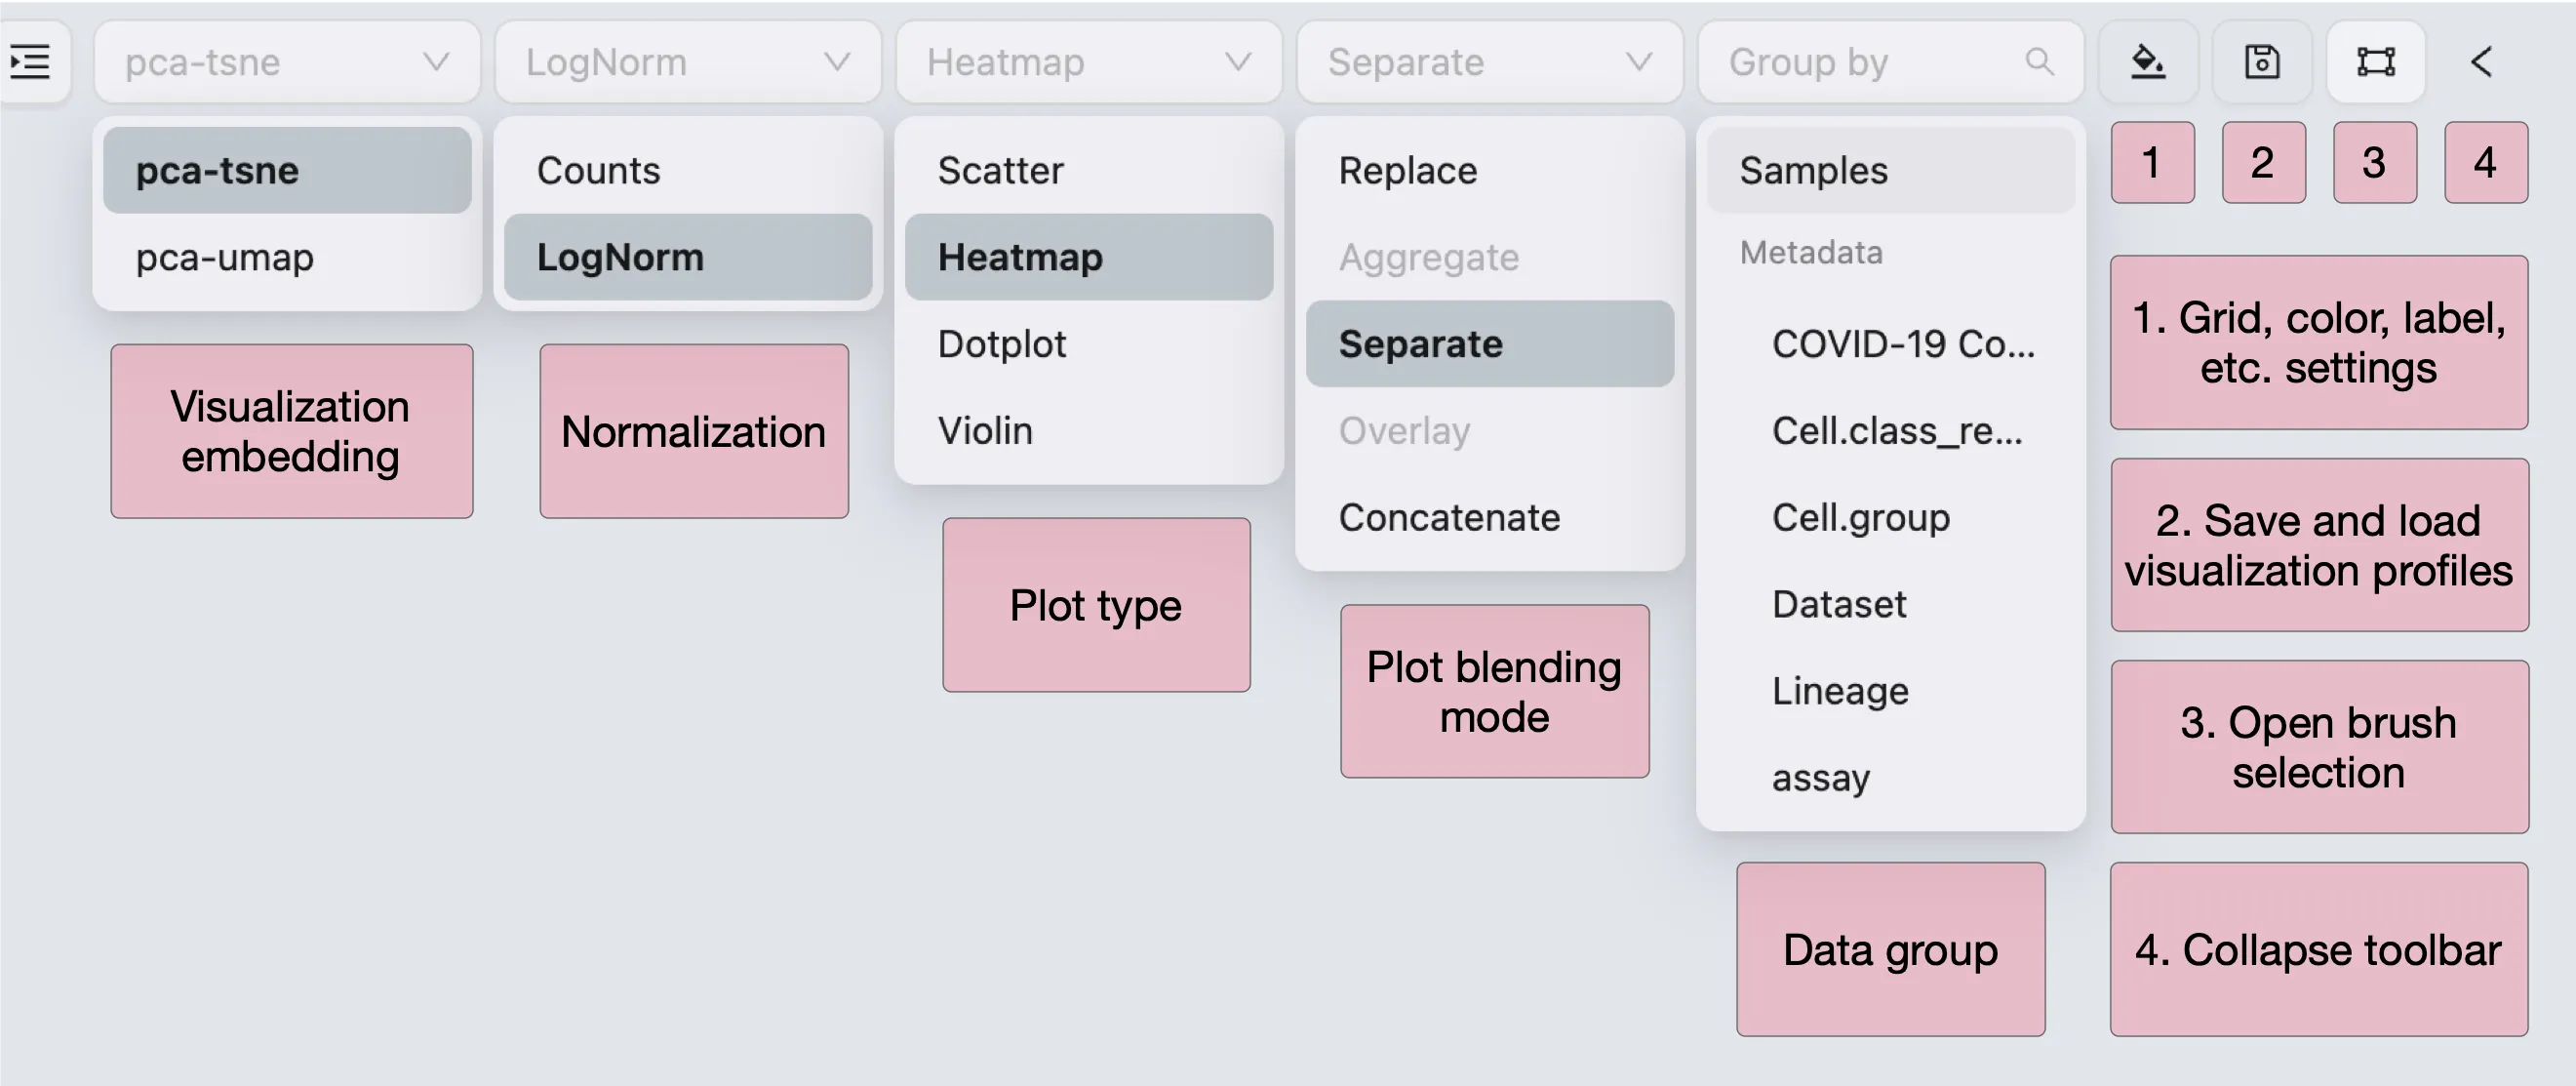2576x1086 pixels.
Task: Click the pink number 3 label box
Action: point(2374,163)
